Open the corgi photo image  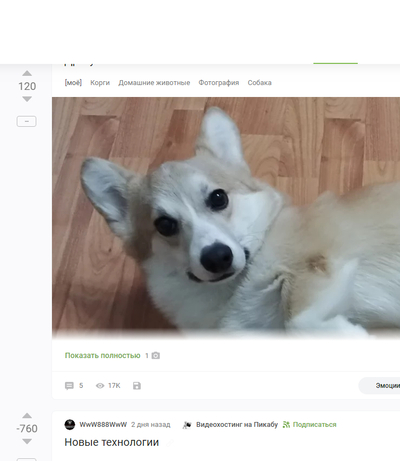coord(226,217)
